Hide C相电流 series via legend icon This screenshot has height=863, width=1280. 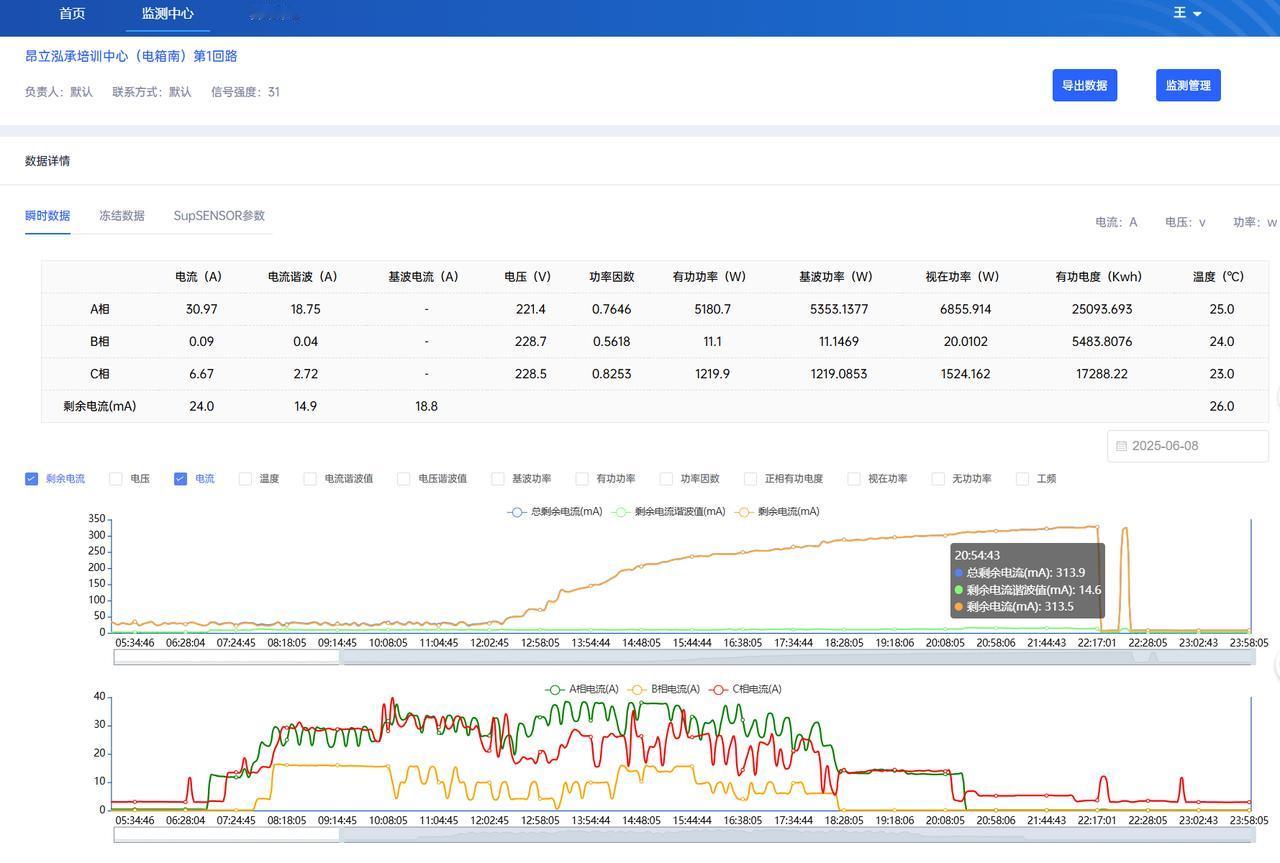pyautogui.click(x=718, y=690)
